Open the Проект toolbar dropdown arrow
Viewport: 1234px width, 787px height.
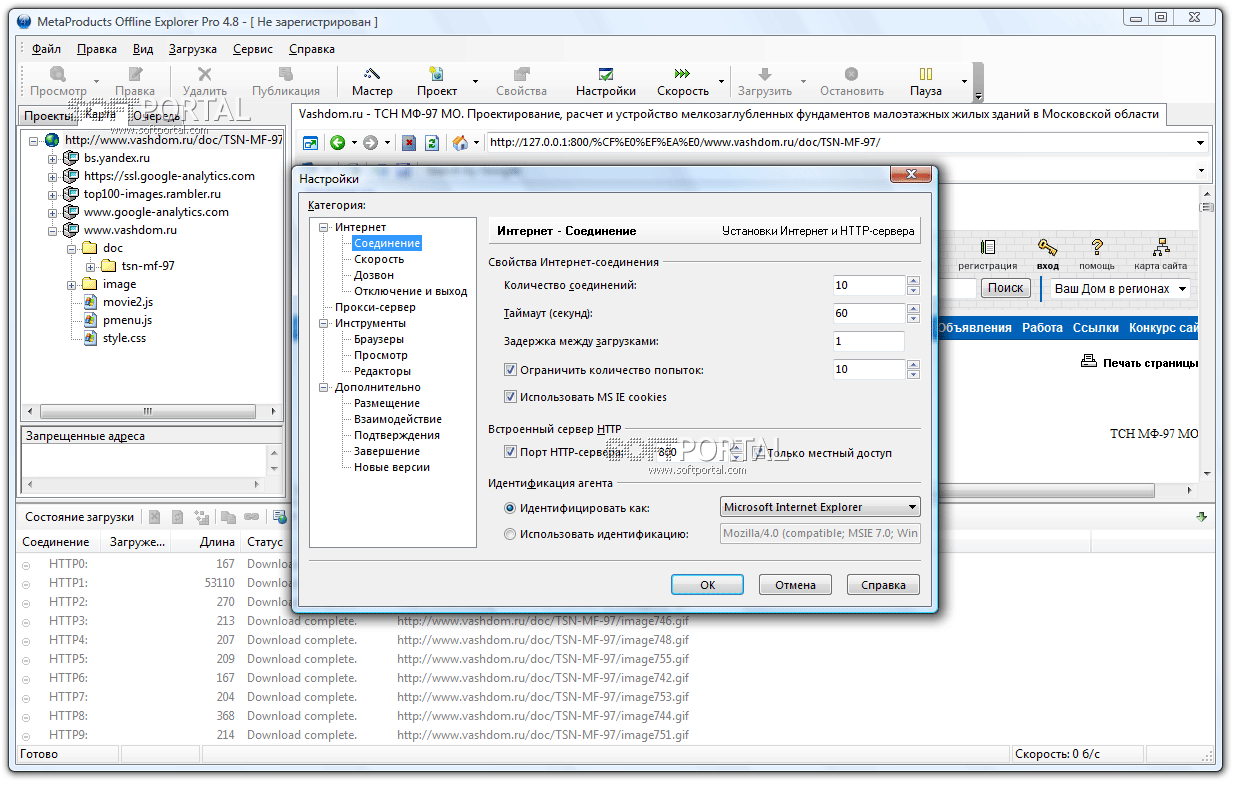(475, 81)
